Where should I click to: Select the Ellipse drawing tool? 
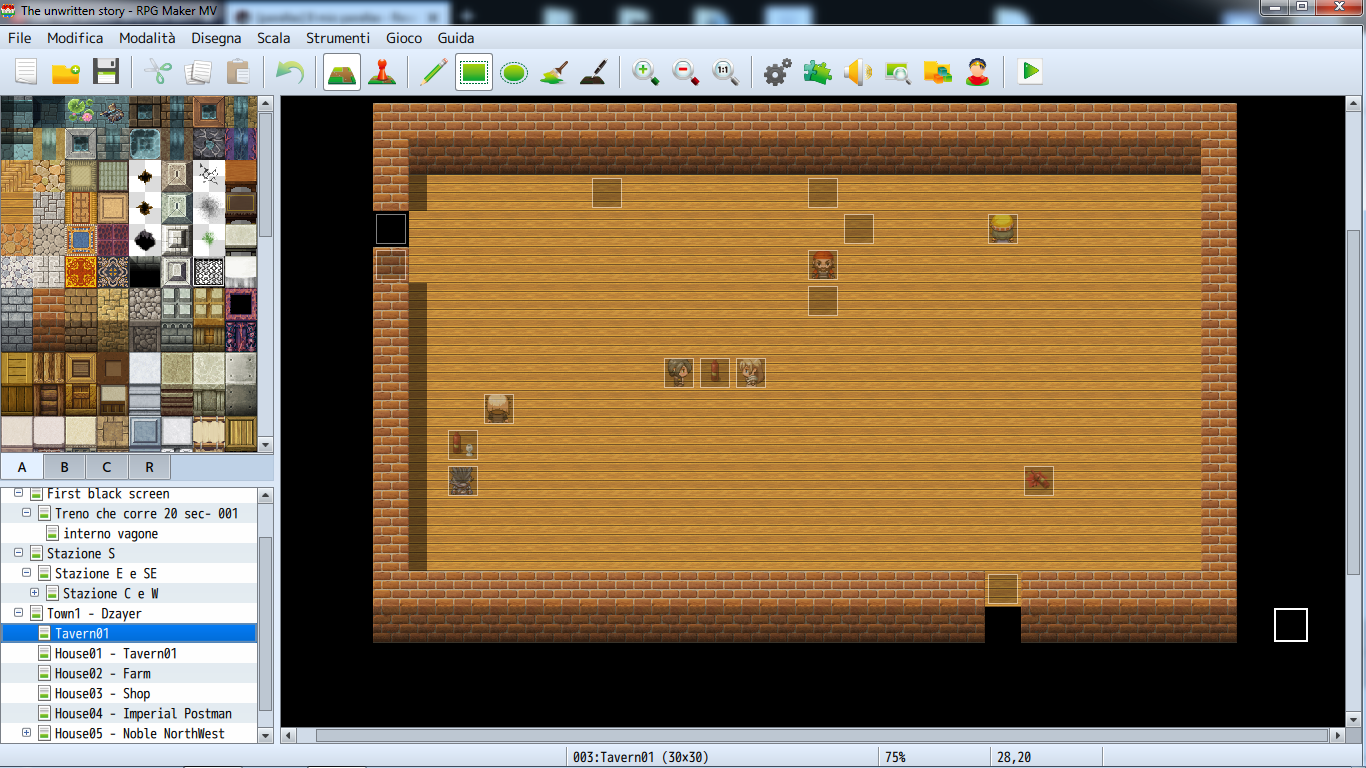coord(514,72)
